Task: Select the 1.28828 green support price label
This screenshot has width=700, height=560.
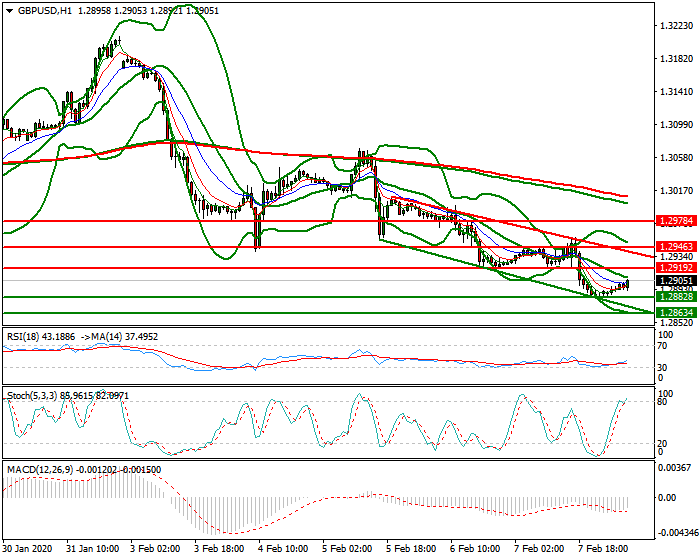Action: (675, 297)
